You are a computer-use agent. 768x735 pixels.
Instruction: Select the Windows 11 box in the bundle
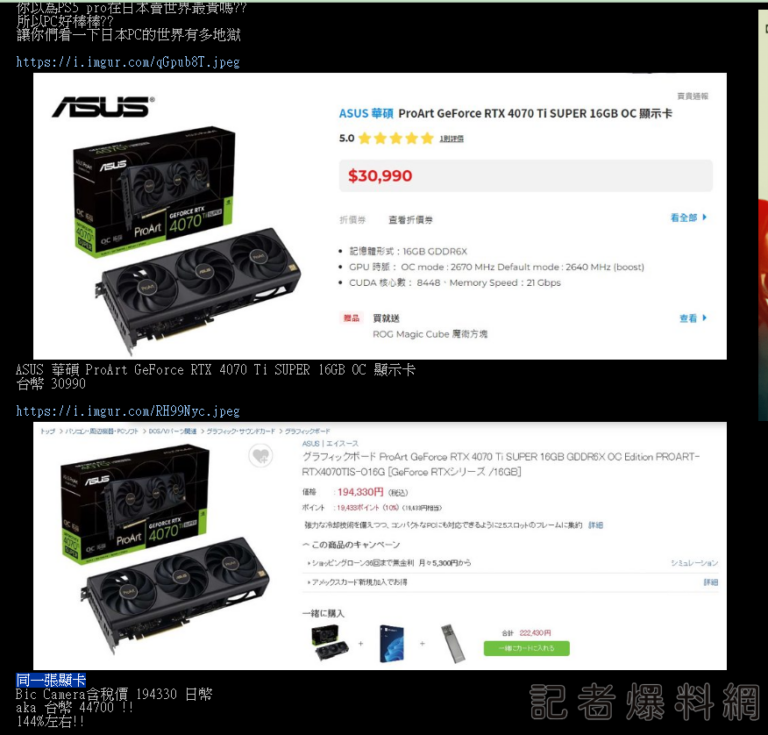[391, 643]
